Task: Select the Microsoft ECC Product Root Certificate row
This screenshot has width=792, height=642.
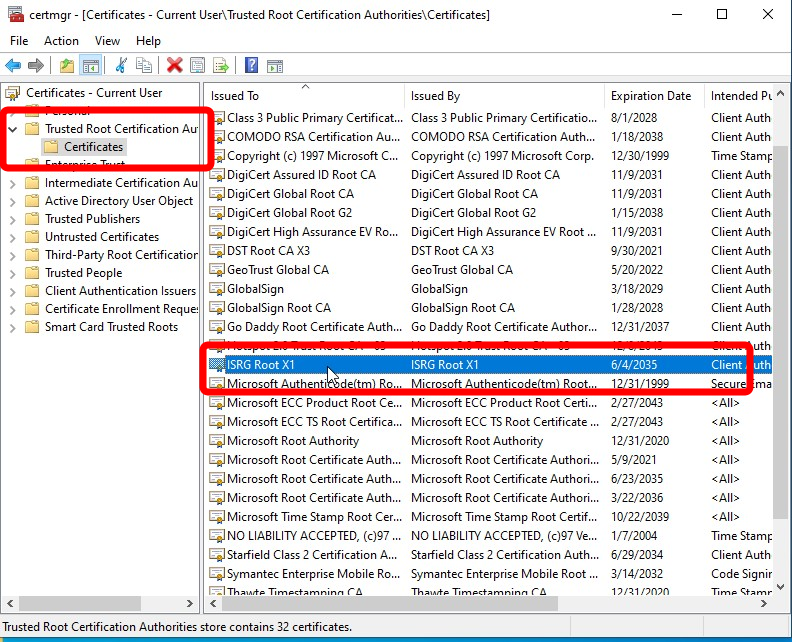Action: point(490,403)
